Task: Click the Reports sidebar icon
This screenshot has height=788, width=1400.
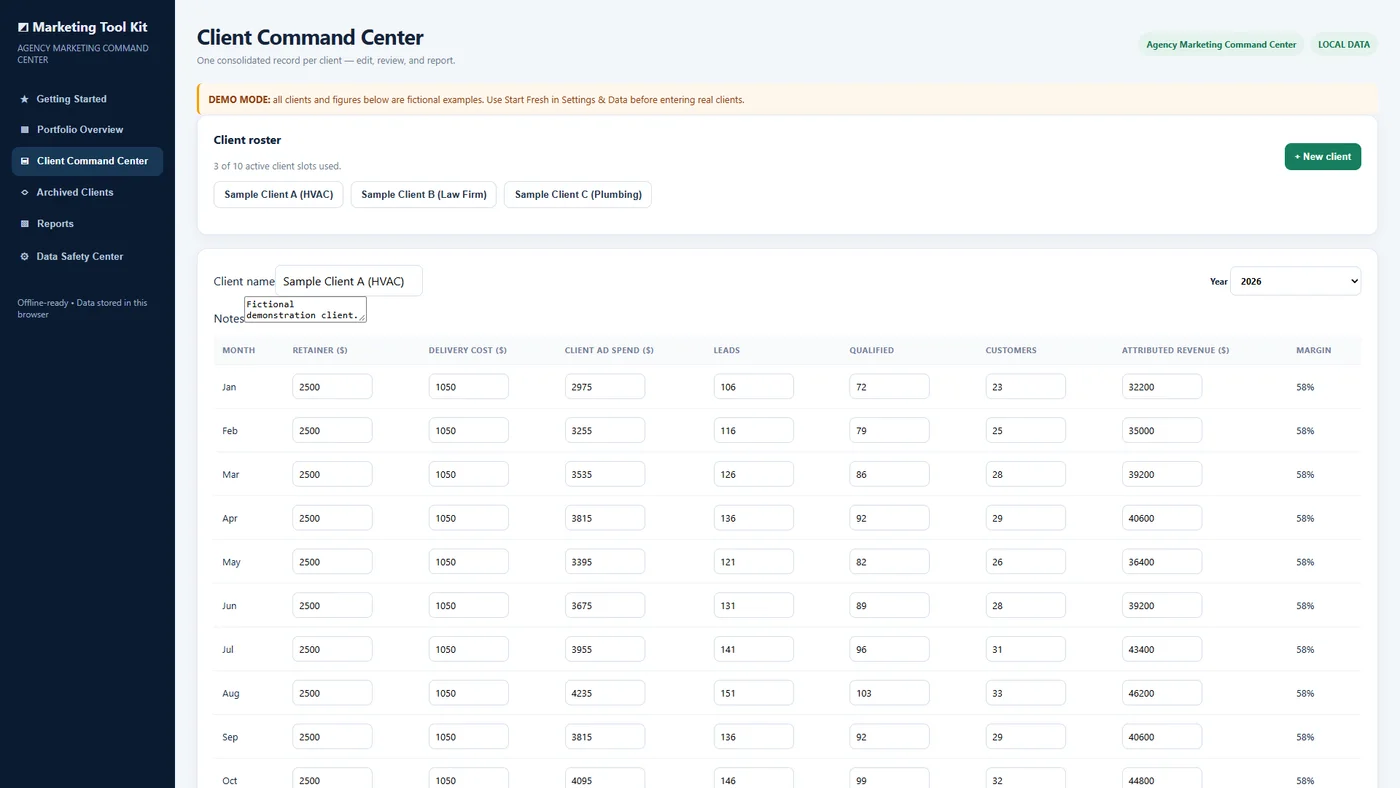Action: click(x=24, y=224)
